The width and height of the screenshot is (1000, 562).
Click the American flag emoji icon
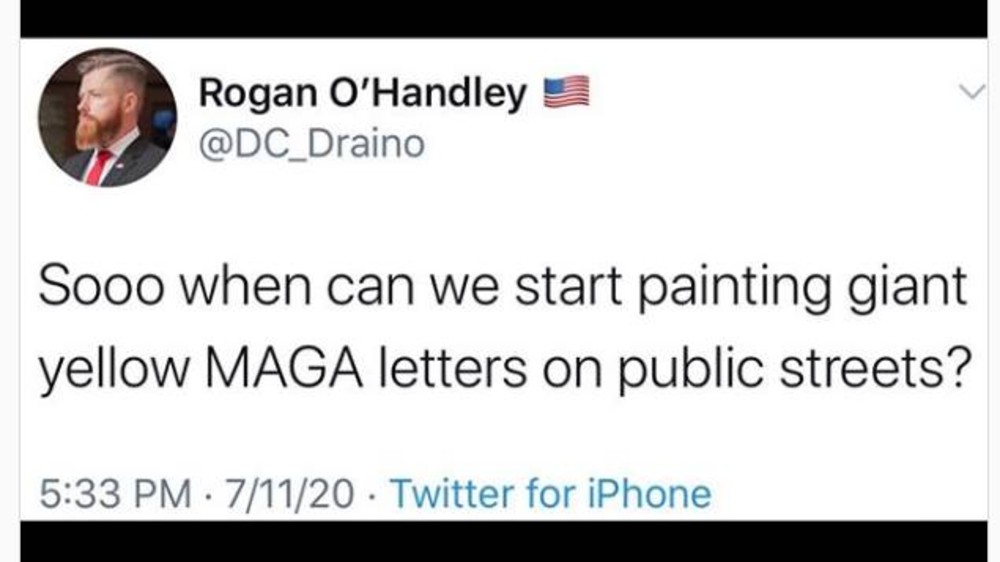(x=565, y=94)
